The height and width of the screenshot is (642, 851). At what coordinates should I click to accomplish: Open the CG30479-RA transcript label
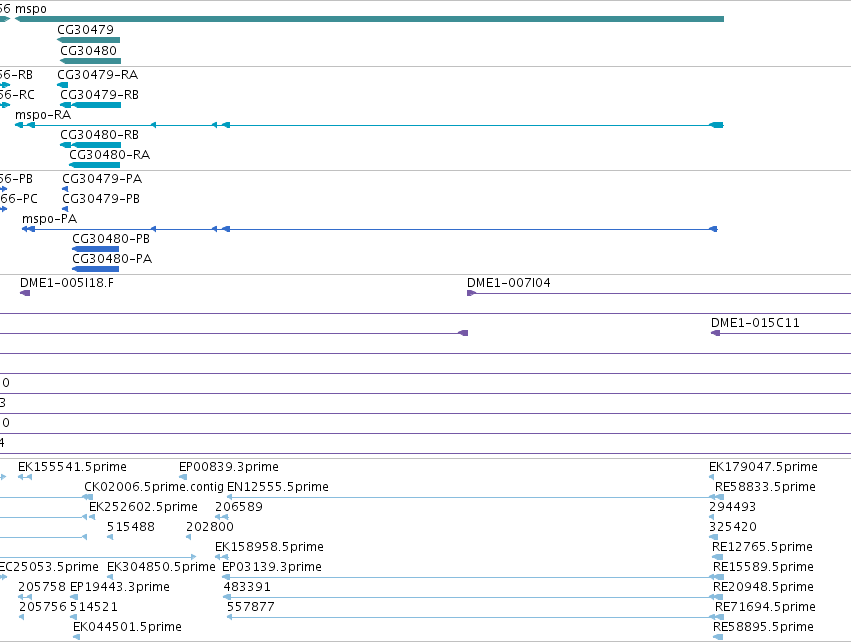[x=98, y=74]
